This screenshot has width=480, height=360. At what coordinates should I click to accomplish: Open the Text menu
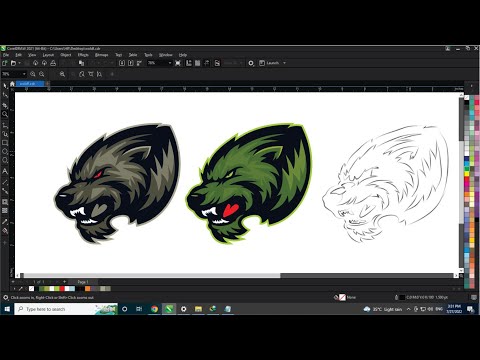click(x=118, y=55)
